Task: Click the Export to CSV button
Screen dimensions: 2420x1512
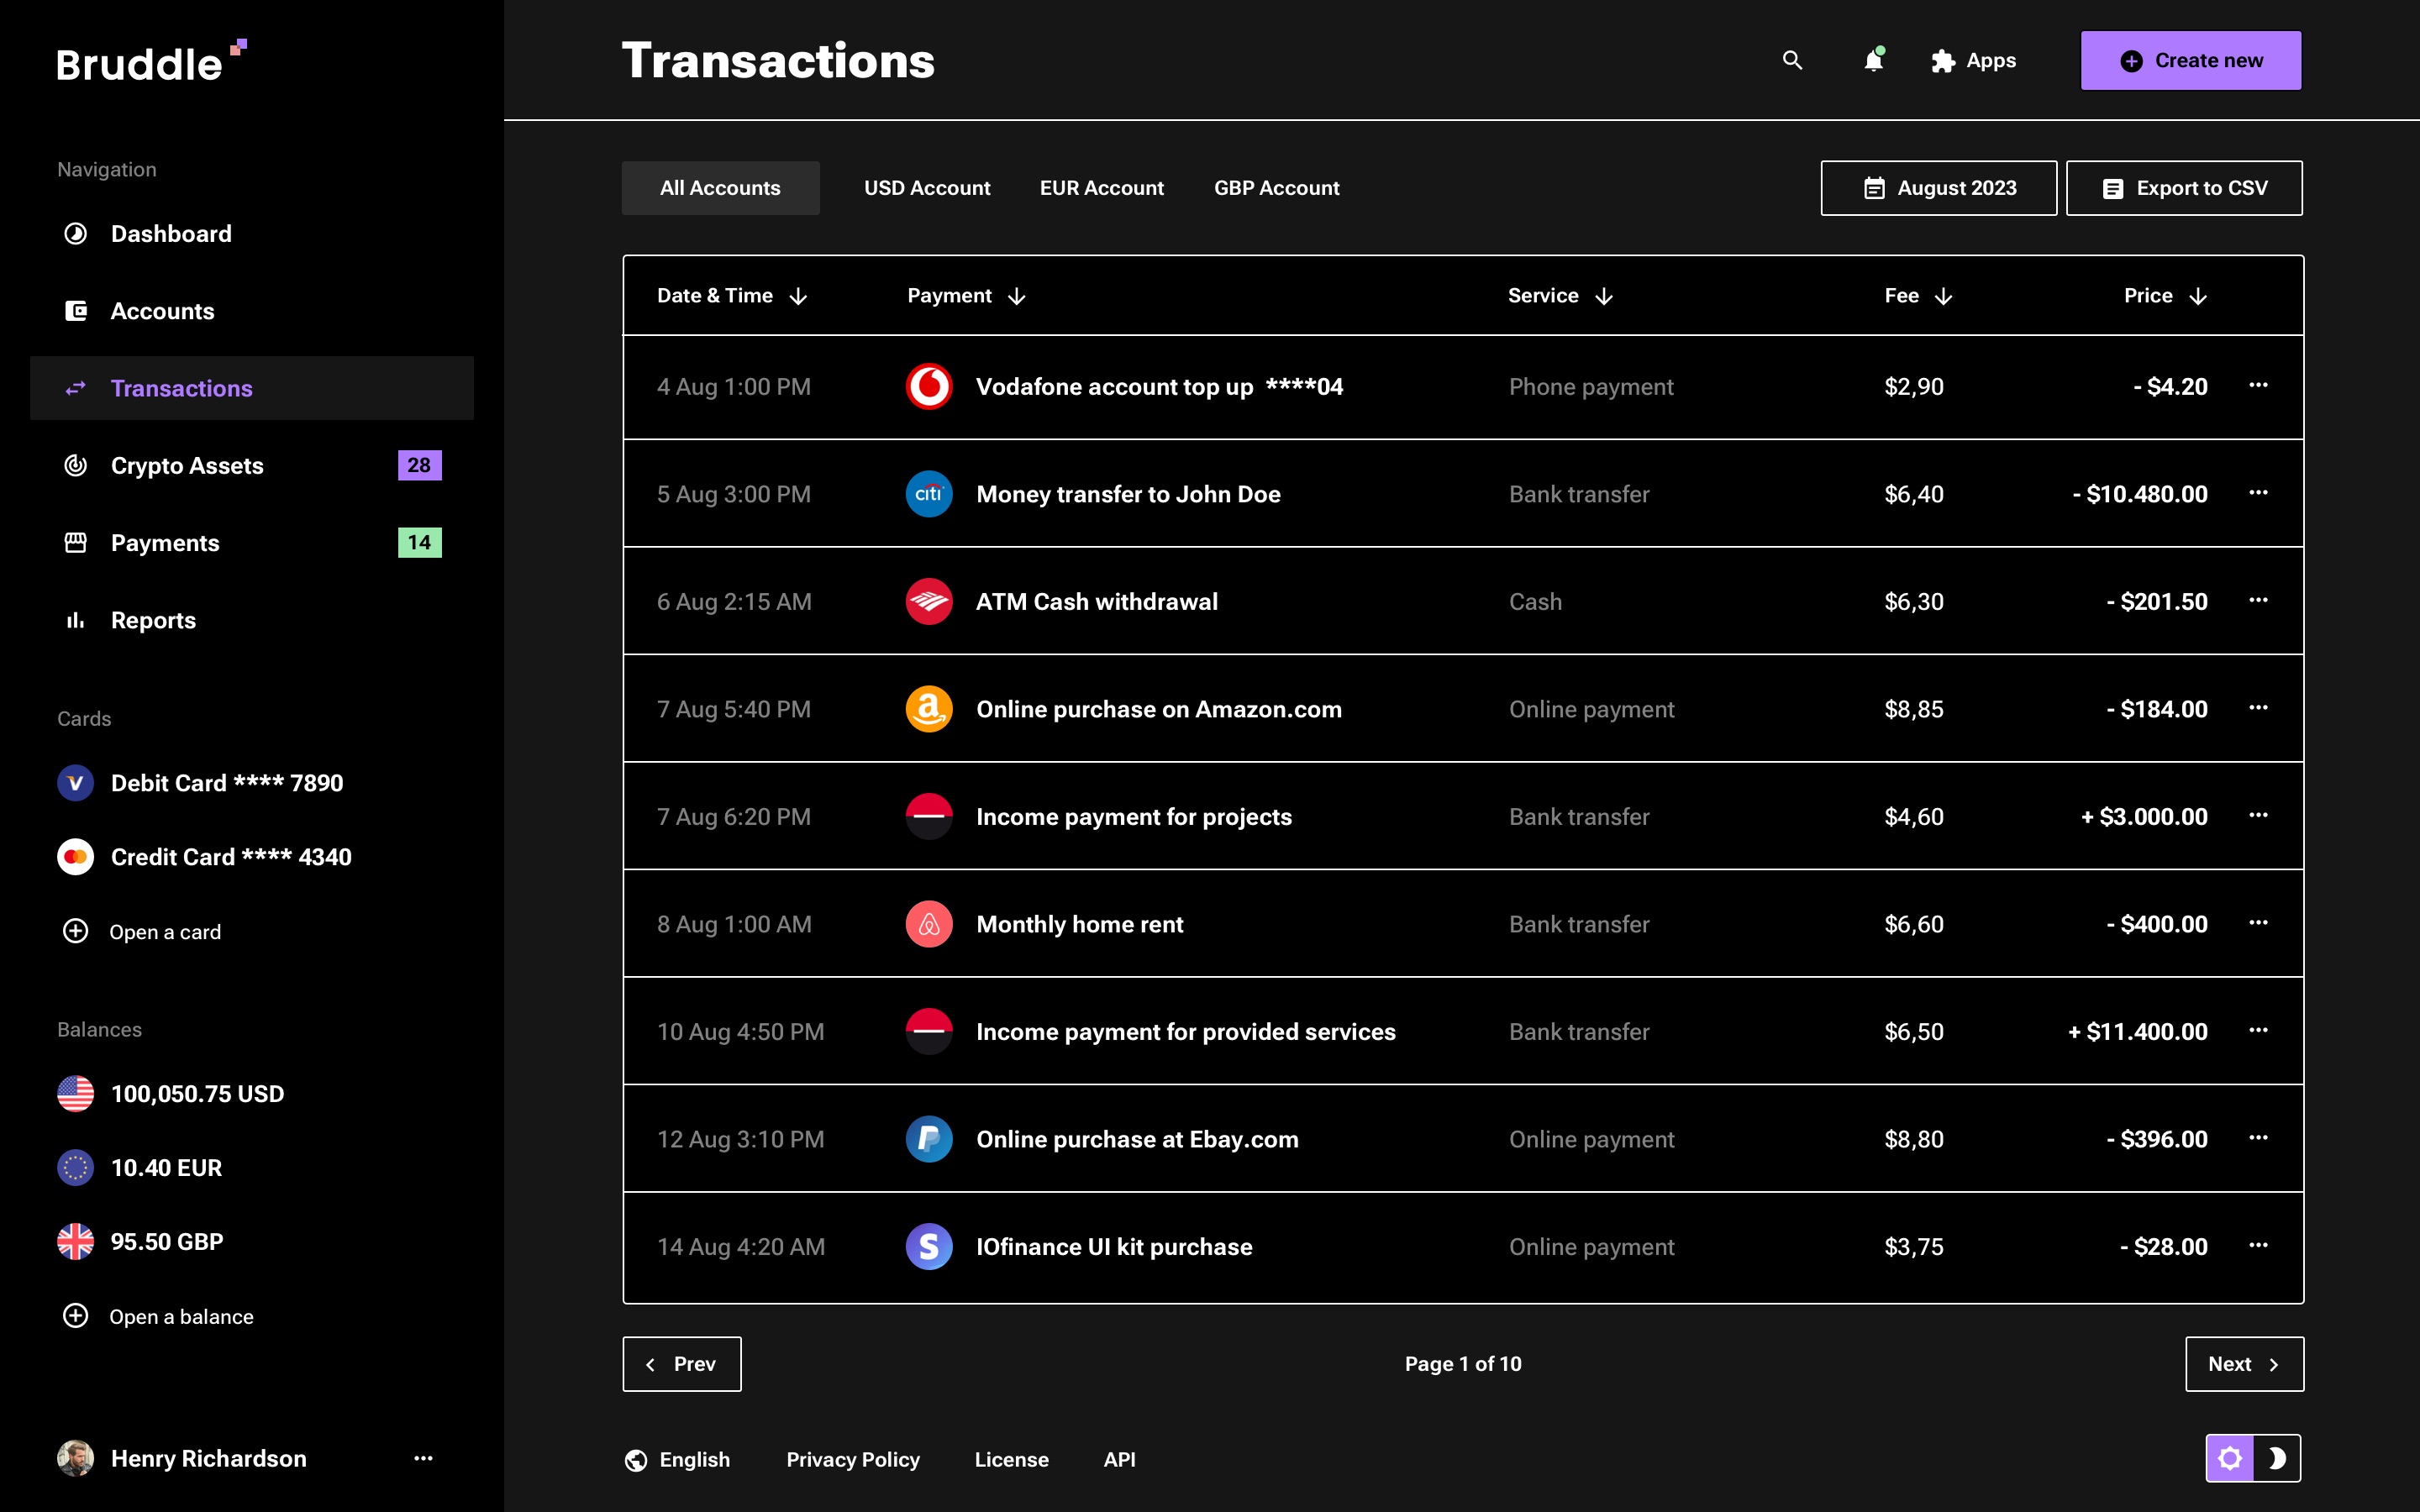Action: pyautogui.click(x=2183, y=188)
